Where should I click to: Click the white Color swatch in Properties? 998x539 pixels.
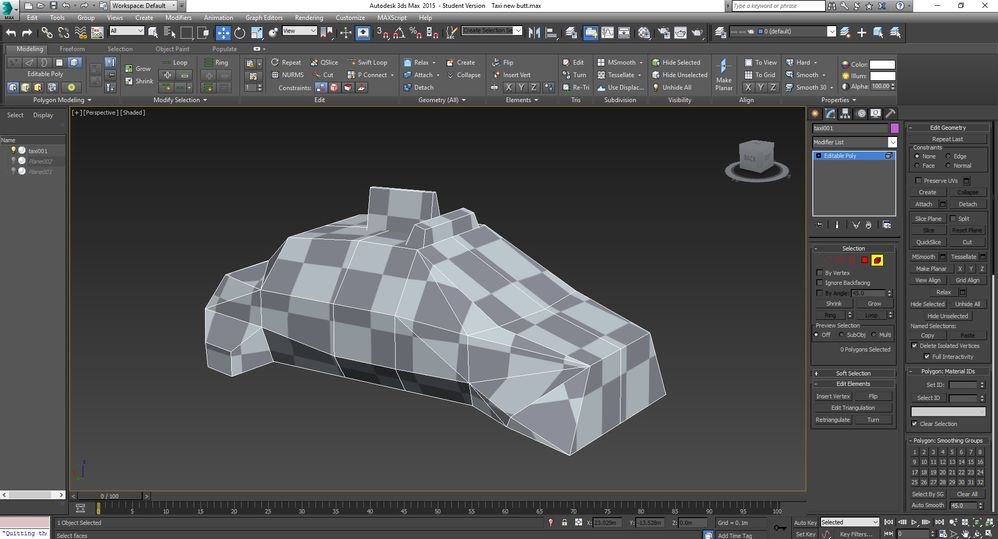click(882, 64)
